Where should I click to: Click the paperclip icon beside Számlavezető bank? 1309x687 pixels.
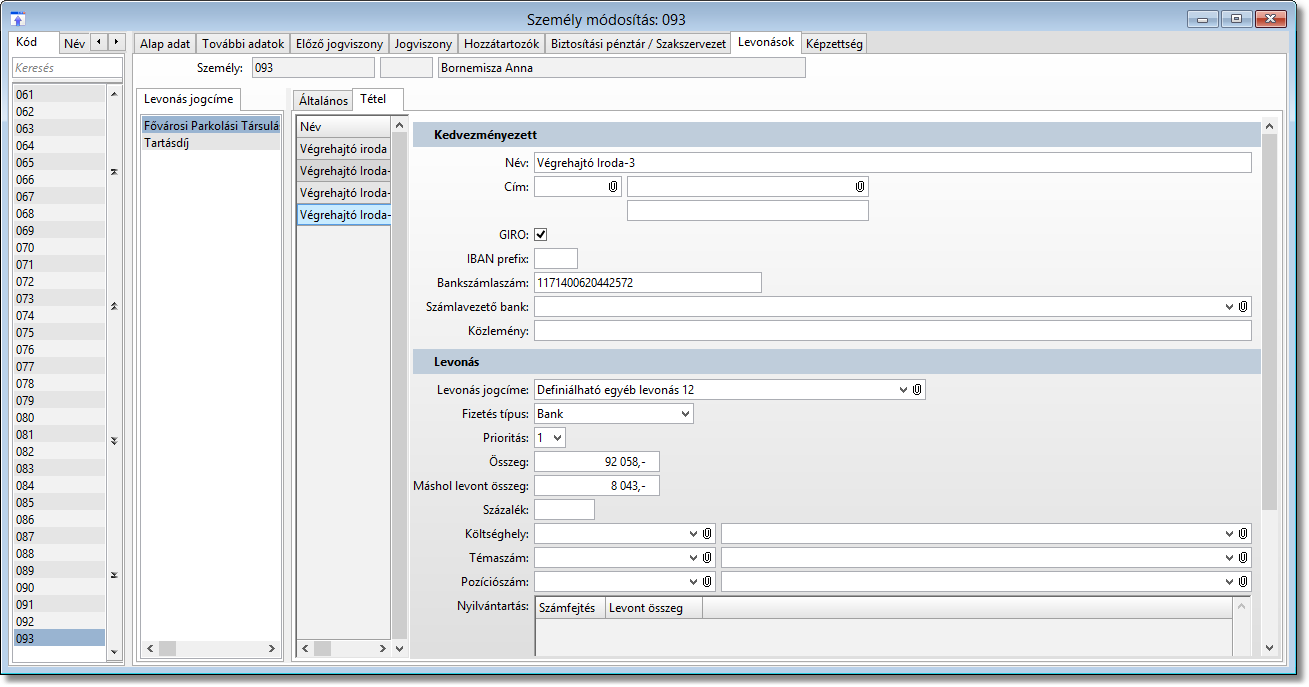1243,307
